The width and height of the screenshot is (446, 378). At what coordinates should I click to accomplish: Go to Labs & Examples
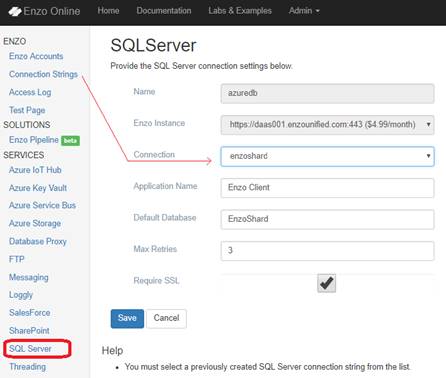(x=240, y=11)
